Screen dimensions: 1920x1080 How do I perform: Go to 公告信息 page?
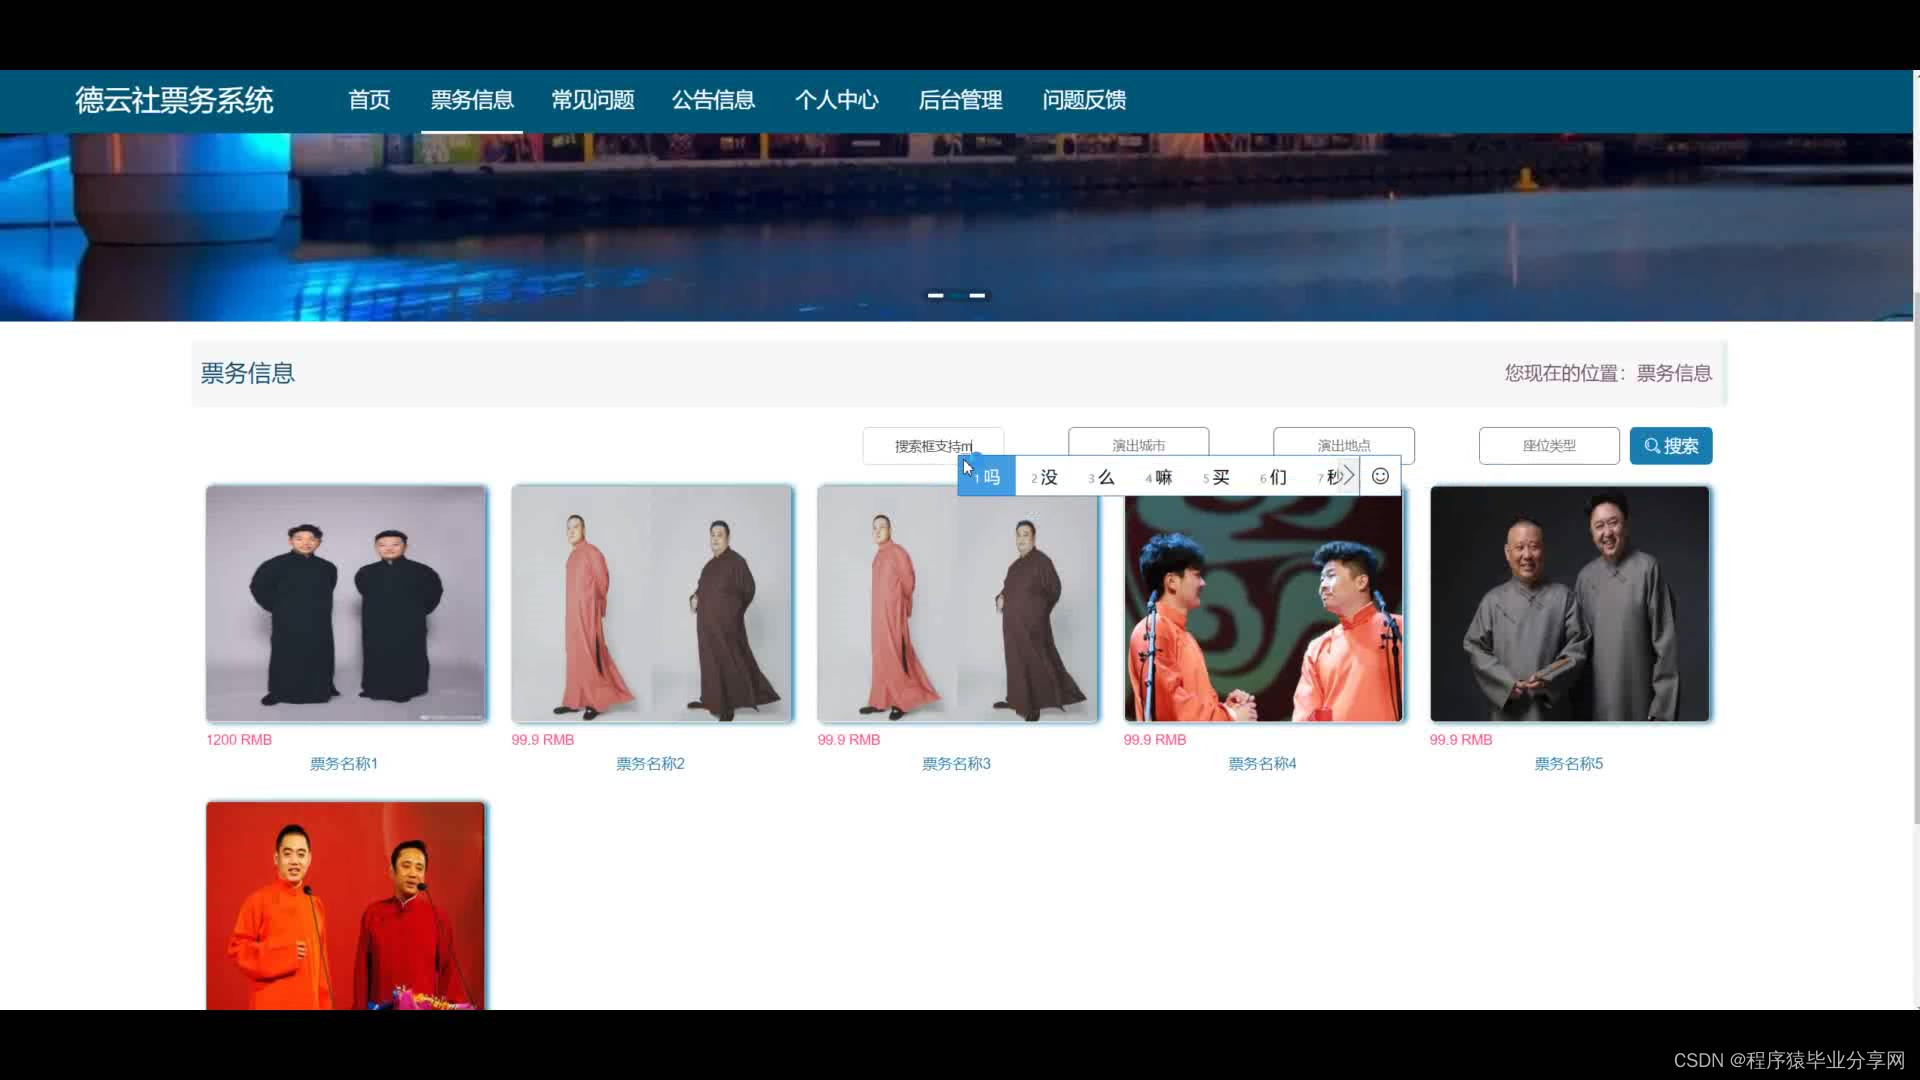[x=713, y=100]
